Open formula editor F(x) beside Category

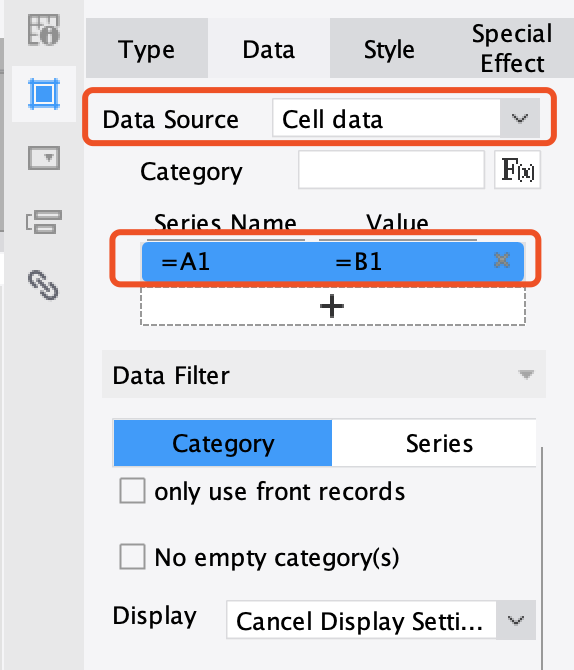518,170
